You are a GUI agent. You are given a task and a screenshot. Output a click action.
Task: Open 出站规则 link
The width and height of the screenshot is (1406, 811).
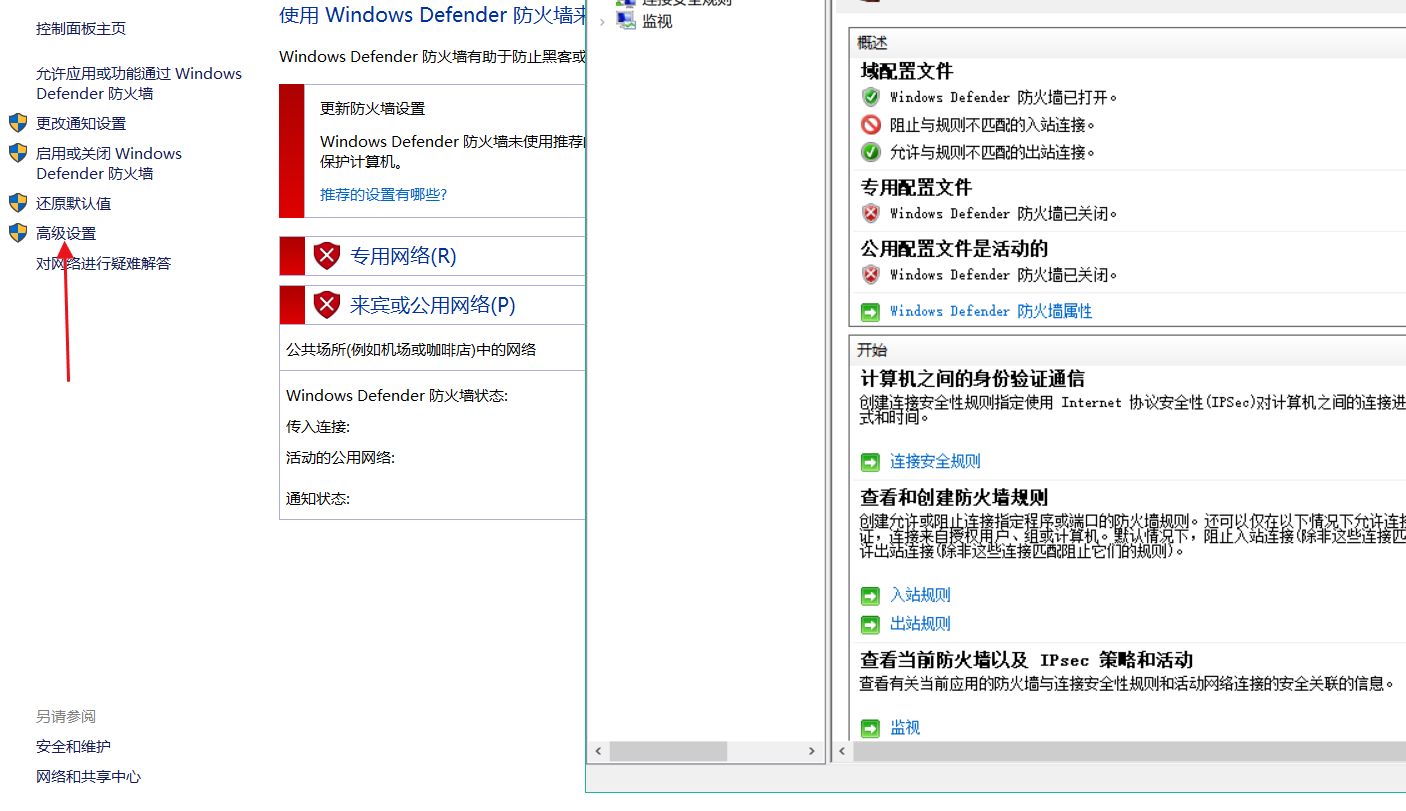(920, 623)
